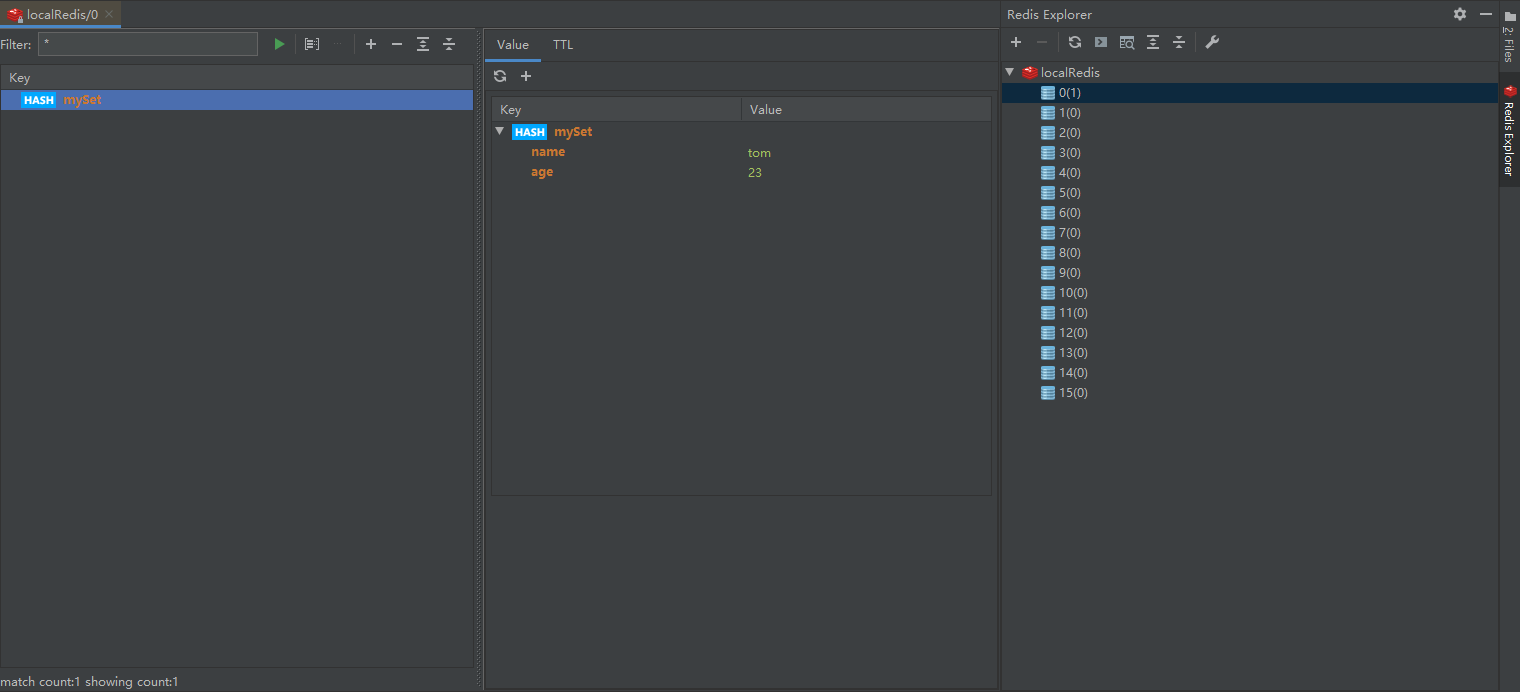Switch to the Value tab
Screen dimensions: 1520x692
[513, 45]
